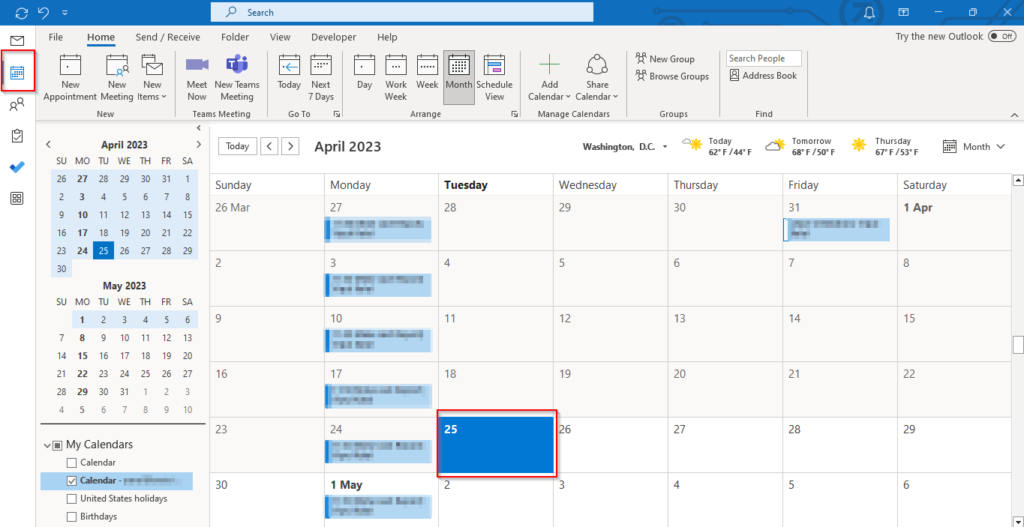Select April 26 in the mini calendar

124,251
